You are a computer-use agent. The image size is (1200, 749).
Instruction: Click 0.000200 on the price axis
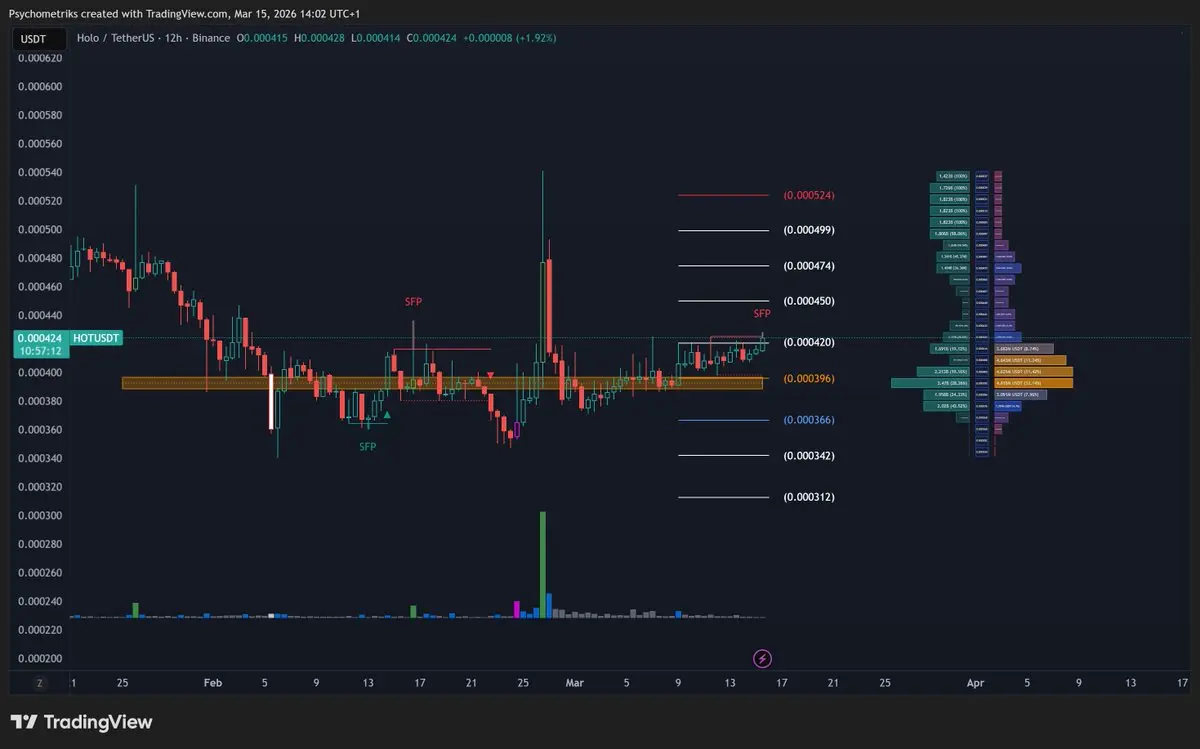pyautogui.click(x=40, y=659)
